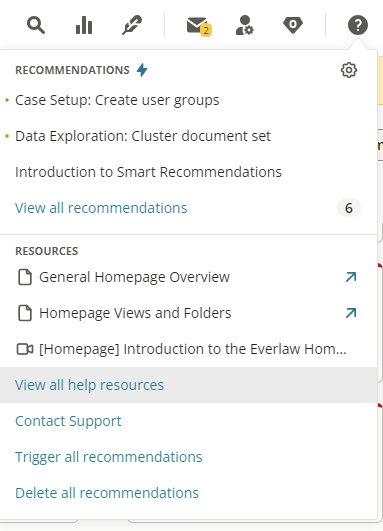
Task: Click the tag badge icon showing 0
Action: click(293, 25)
